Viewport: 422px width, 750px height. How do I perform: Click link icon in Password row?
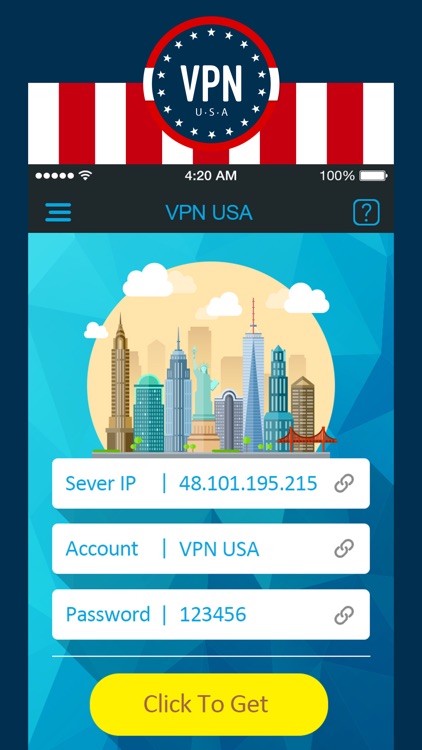pyautogui.click(x=344, y=615)
